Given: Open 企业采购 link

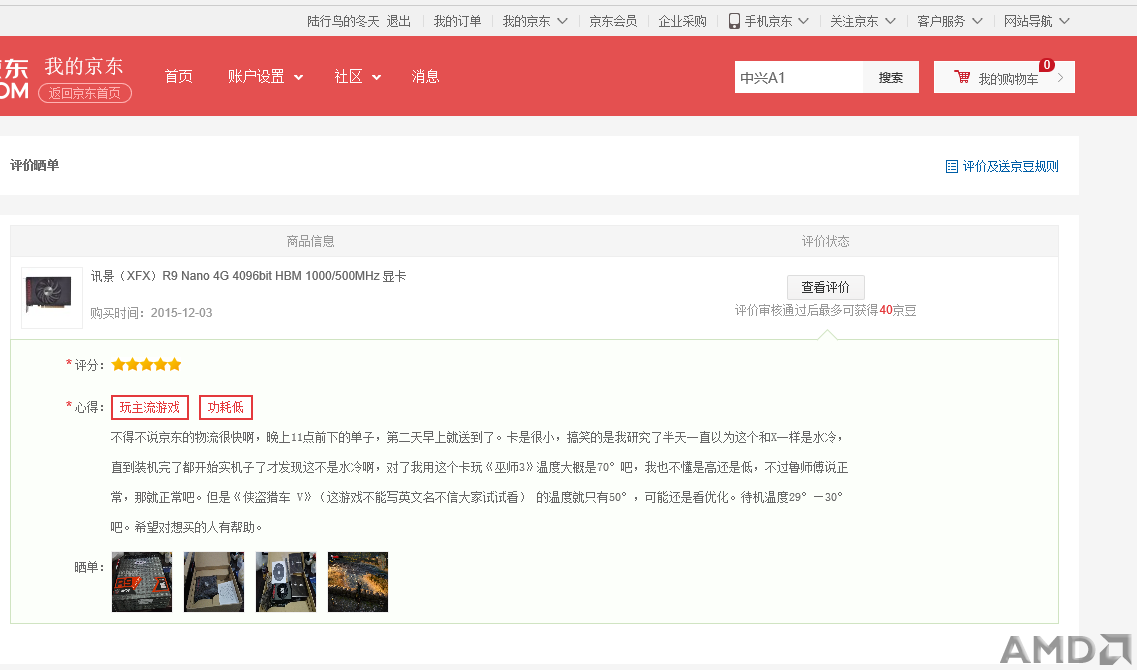Looking at the screenshot, I should tap(682, 21).
